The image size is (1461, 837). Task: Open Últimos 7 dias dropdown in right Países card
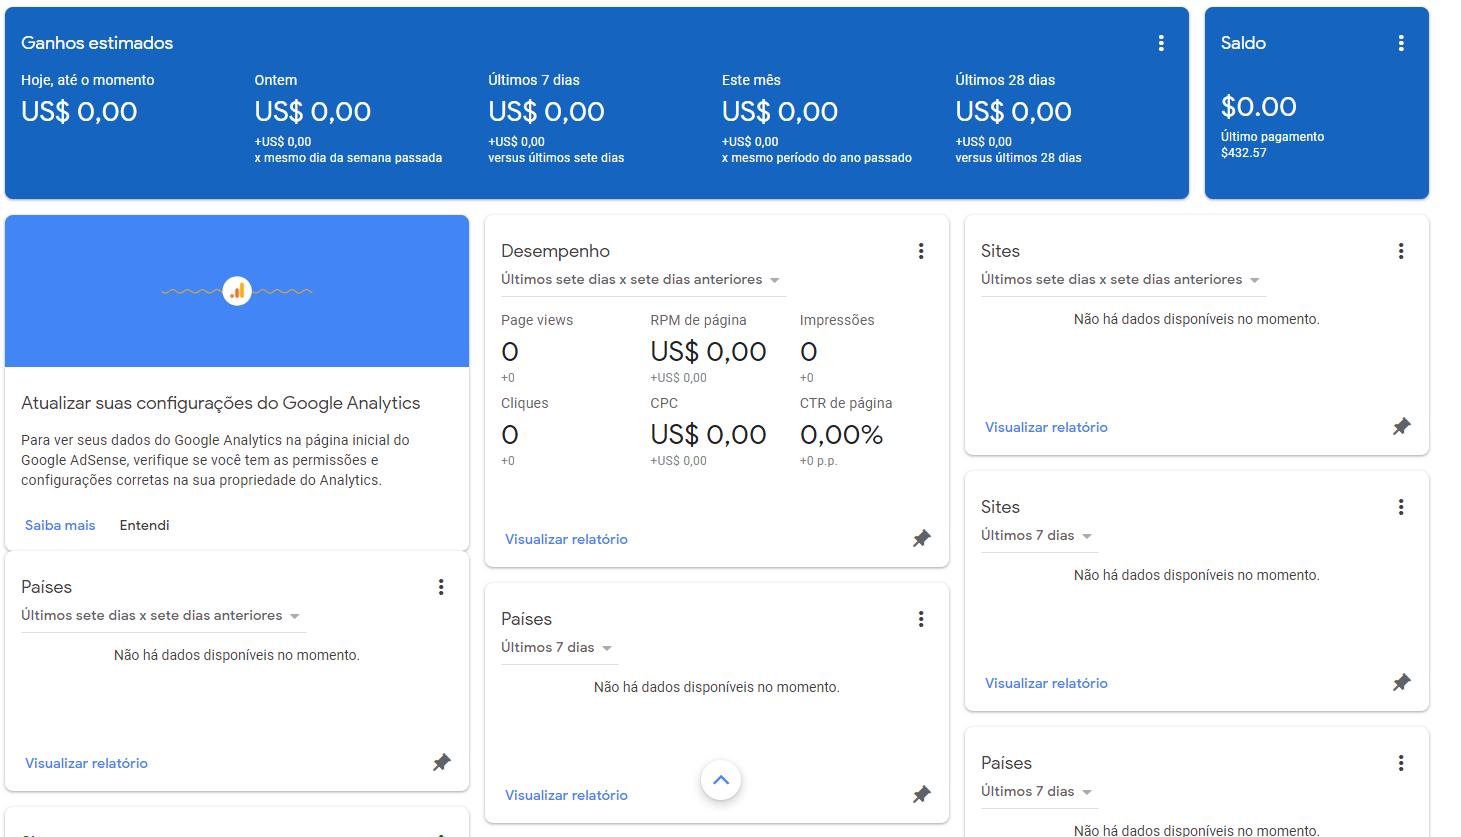[x=1039, y=792]
